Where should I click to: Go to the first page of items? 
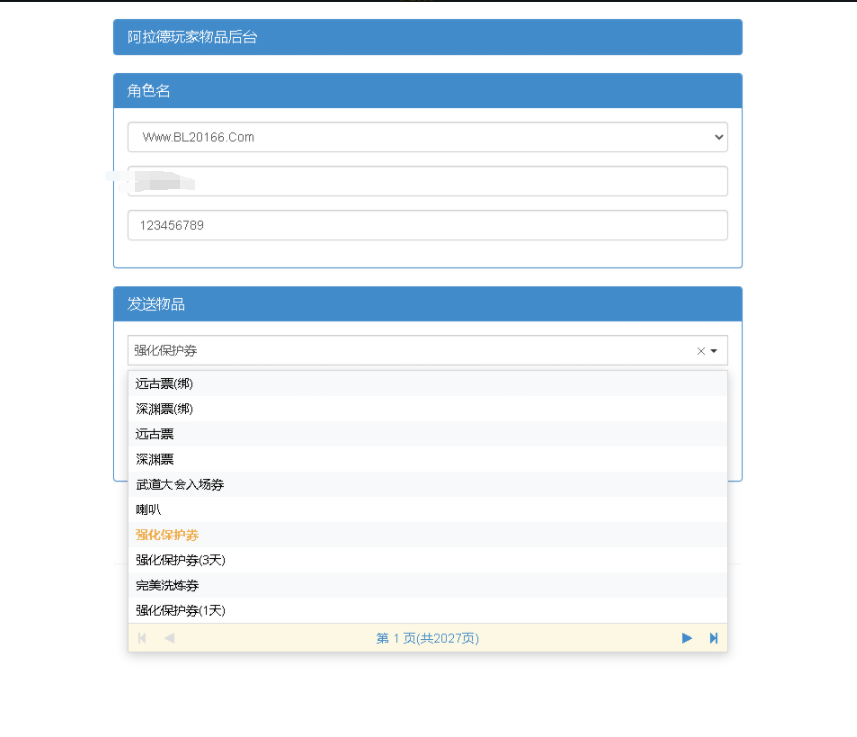point(142,638)
